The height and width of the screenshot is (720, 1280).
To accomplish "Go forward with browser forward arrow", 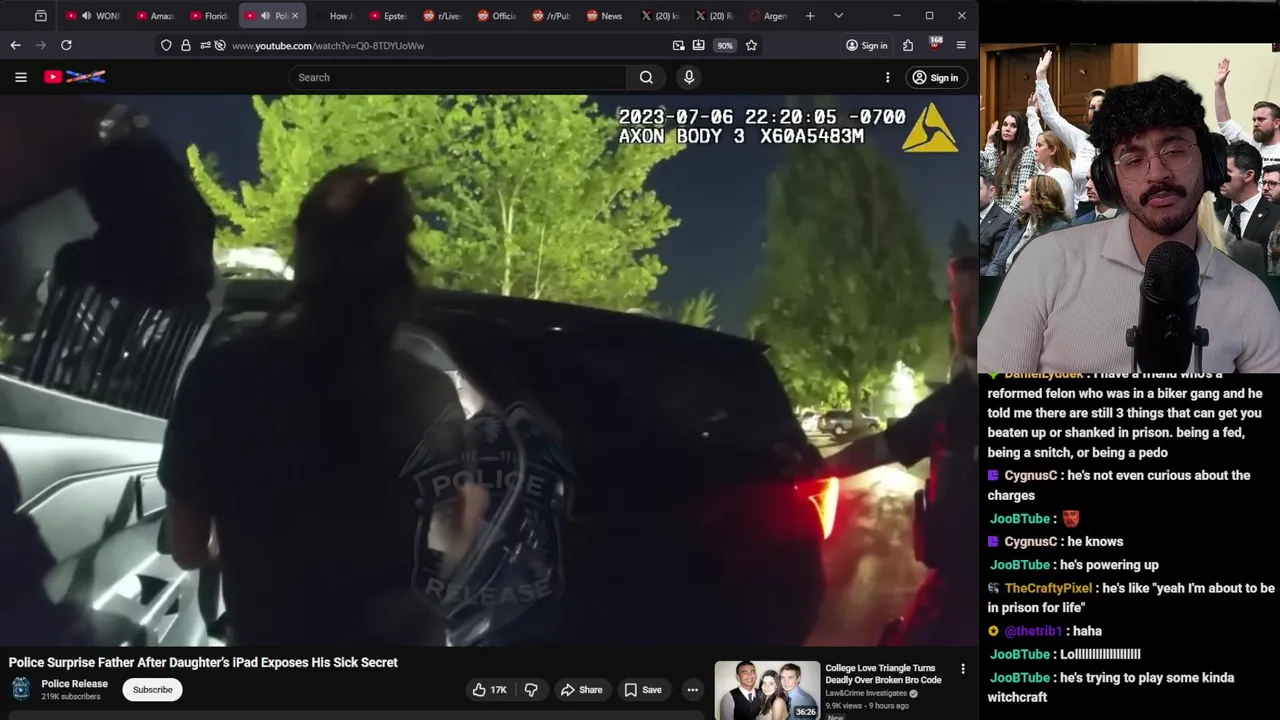I will pos(41,45).
